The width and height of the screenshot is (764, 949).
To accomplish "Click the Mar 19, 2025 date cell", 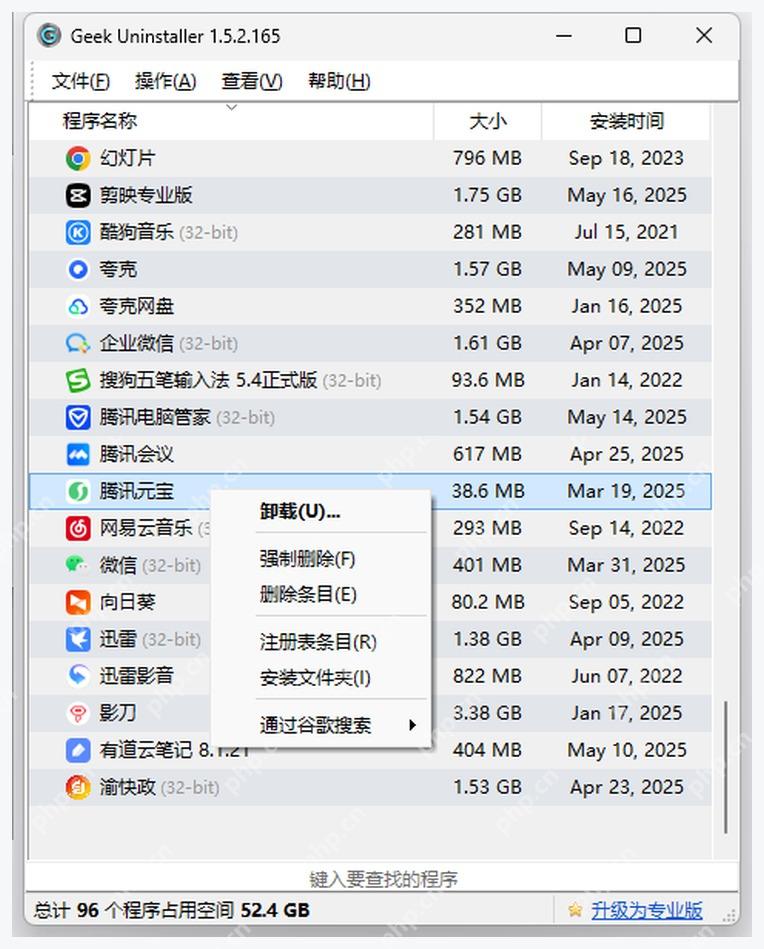I will point(627,491).
